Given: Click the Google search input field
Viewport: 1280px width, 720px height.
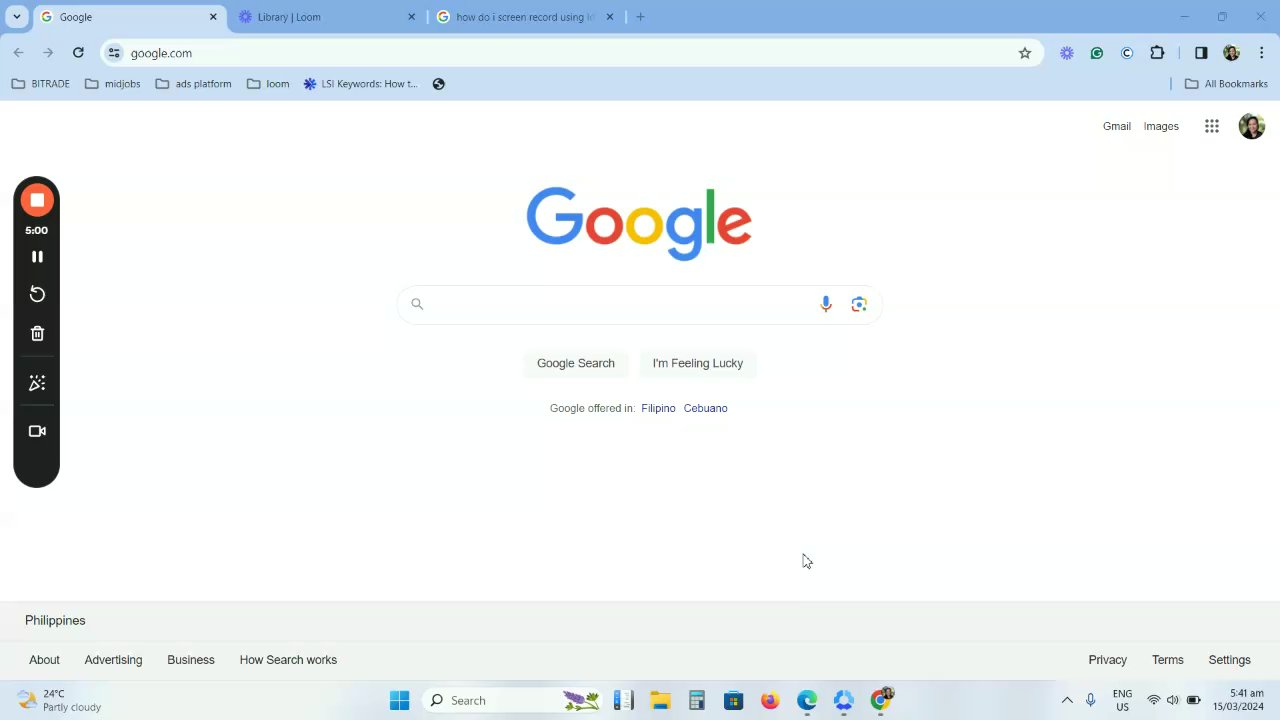Looking at the screenshot, I should (x=640, y=304).
